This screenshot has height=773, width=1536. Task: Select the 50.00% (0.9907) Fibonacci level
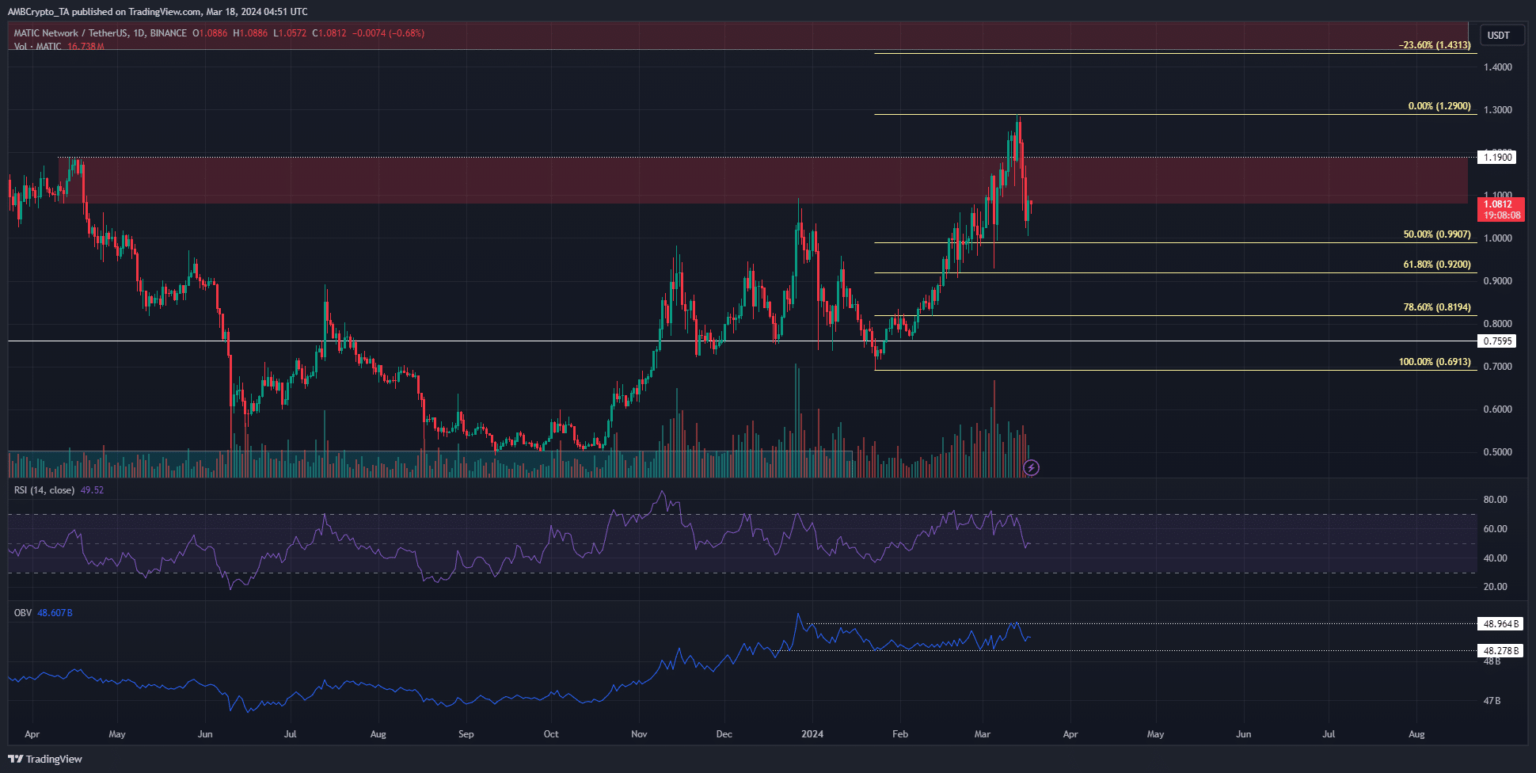coord(1439,235)
